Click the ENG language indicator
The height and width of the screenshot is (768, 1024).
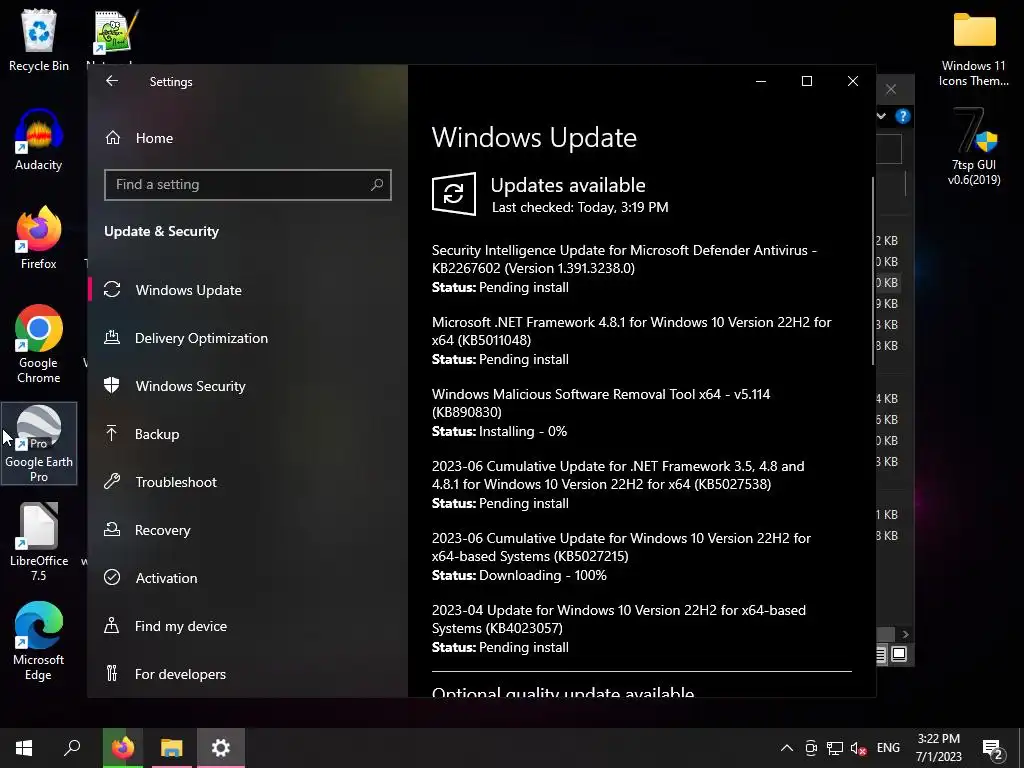(888, 748)
